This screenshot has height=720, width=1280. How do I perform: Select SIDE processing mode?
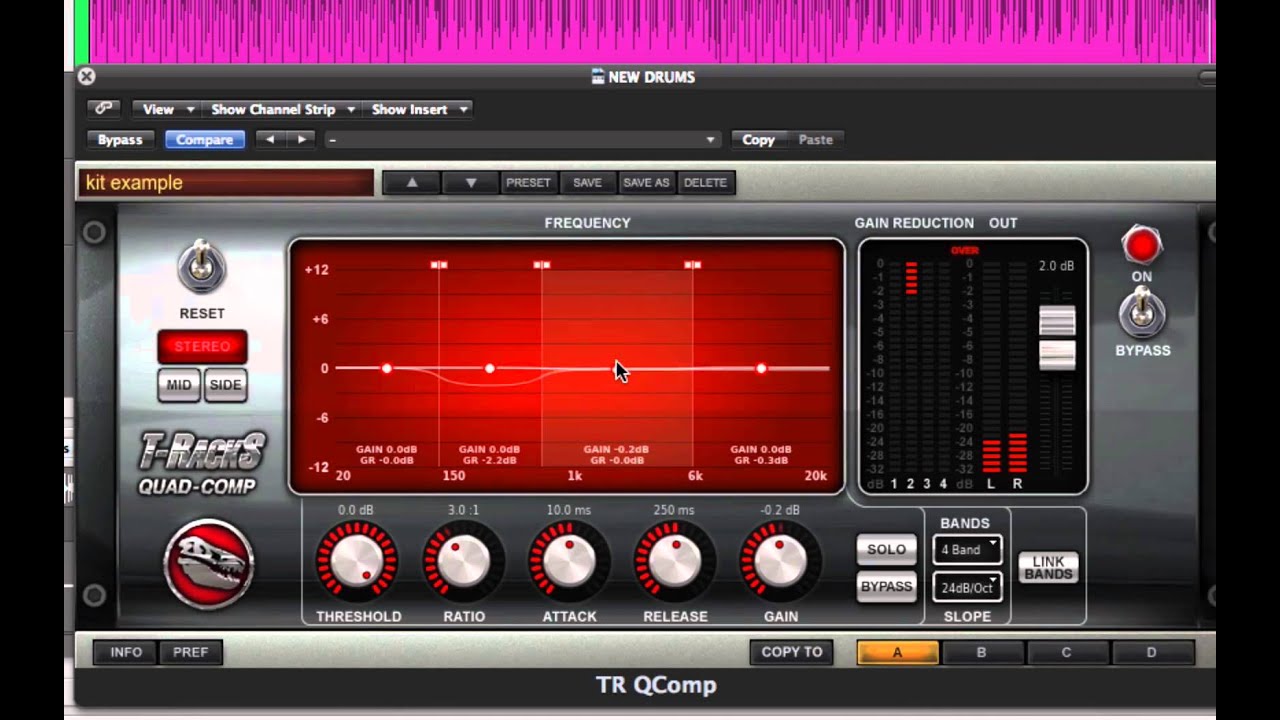[x=225, y=385]
